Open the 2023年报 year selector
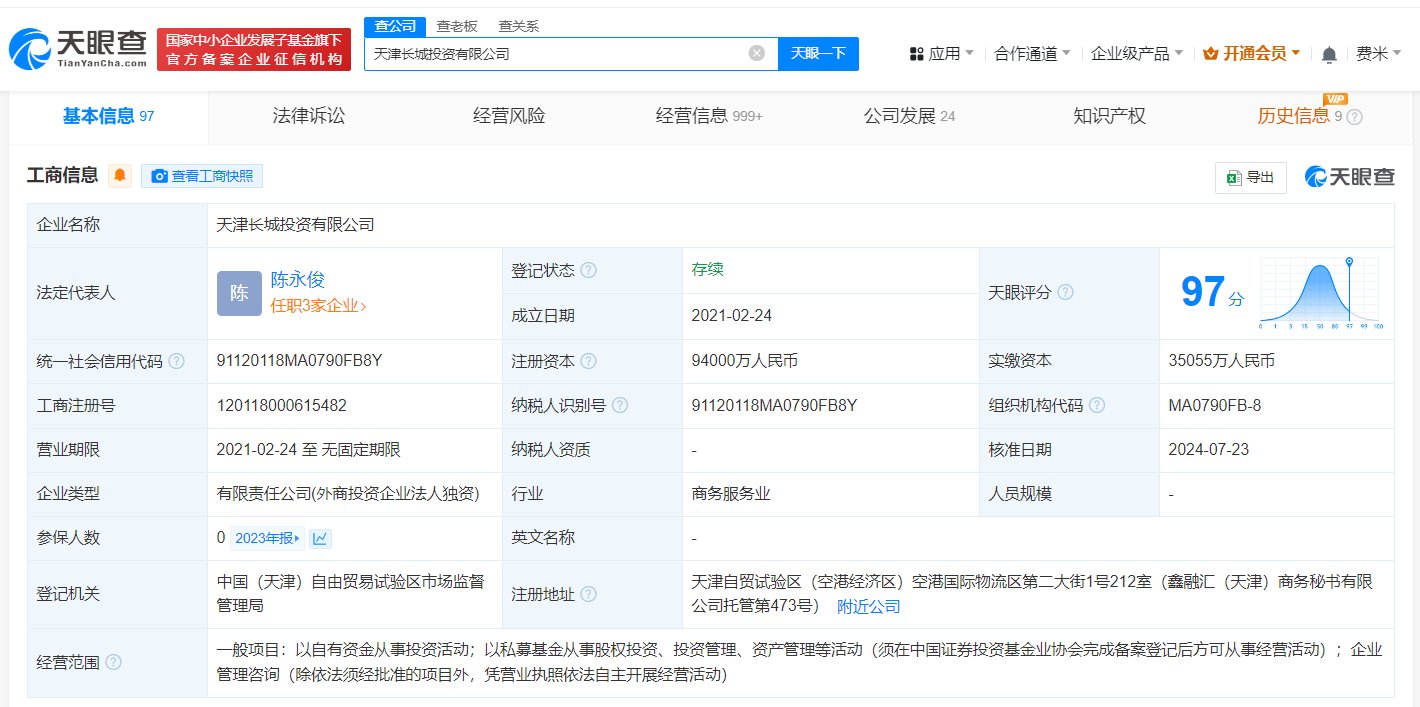Screen dimensions: 1420x707 [267, 539]
